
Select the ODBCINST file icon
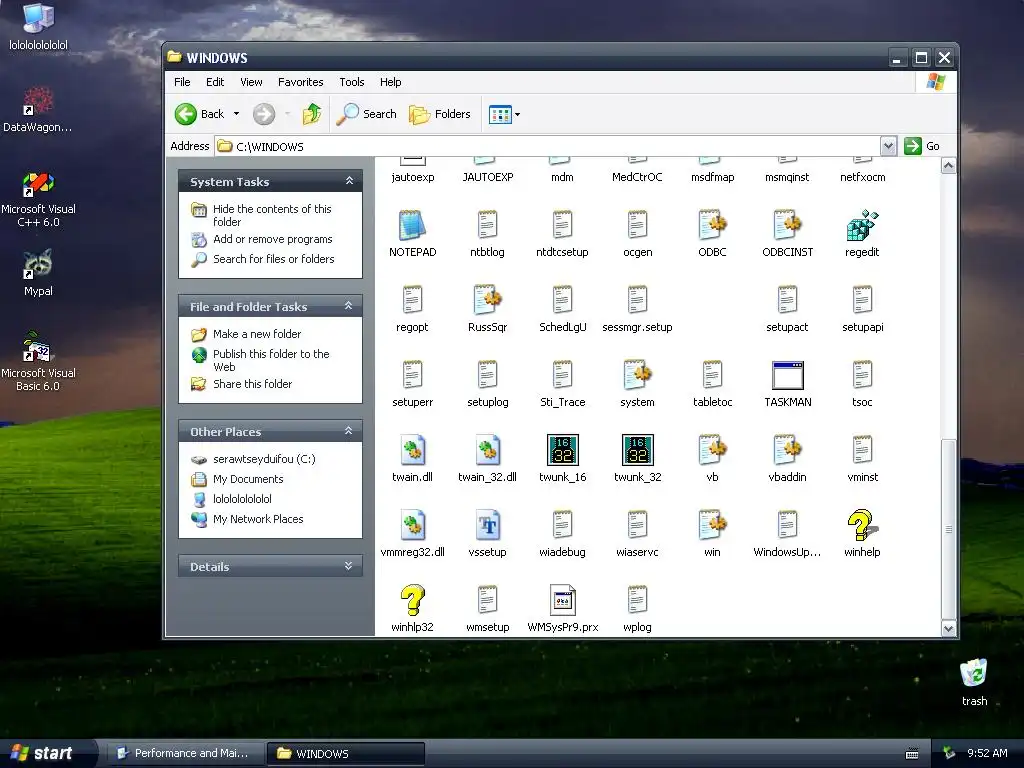(x=787, y=225)
